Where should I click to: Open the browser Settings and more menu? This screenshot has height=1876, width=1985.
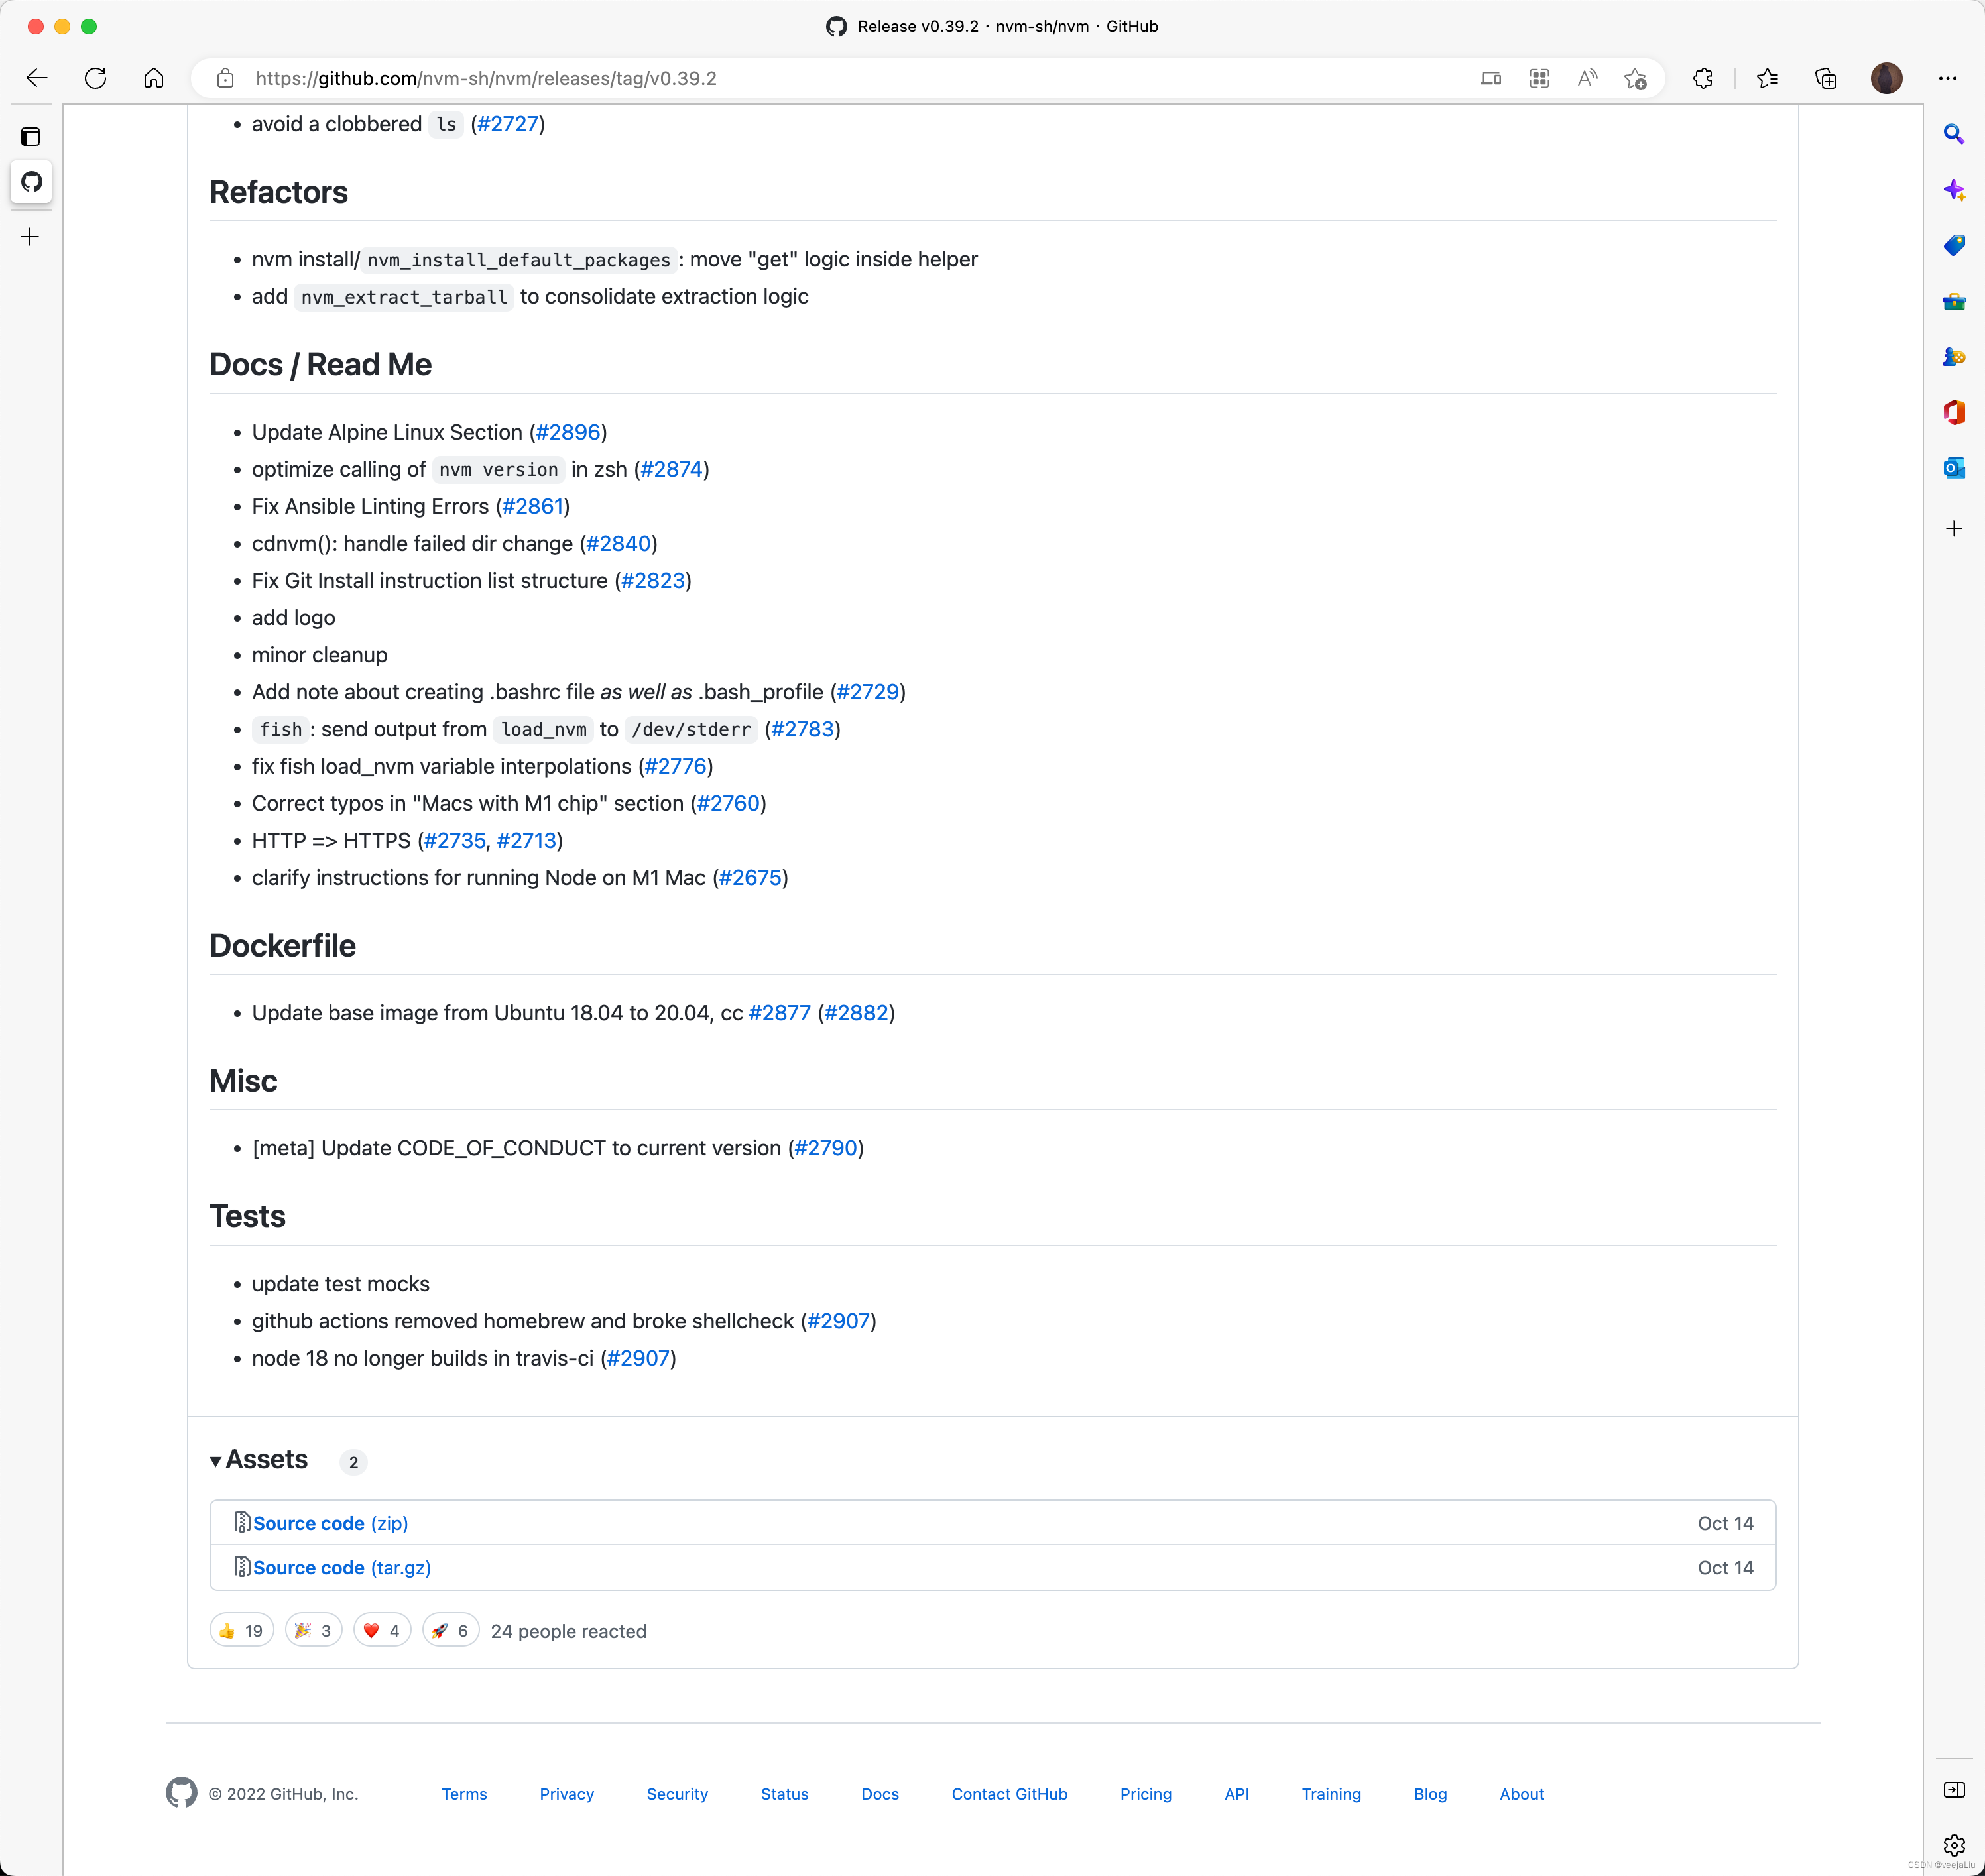pos(1947,78)
